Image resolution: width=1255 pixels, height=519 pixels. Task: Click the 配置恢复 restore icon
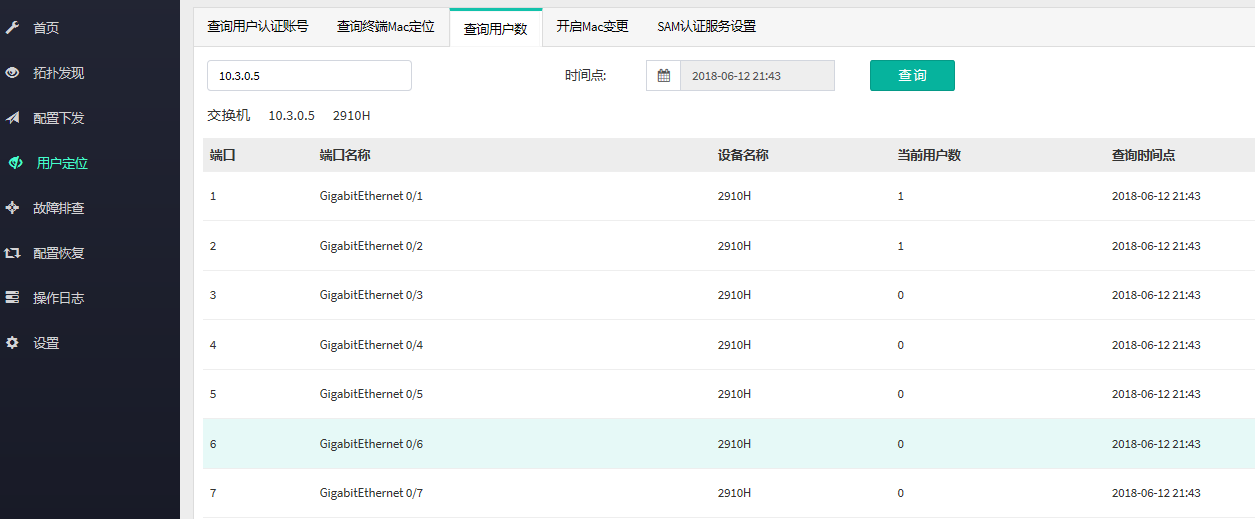(x=12, y=253)
